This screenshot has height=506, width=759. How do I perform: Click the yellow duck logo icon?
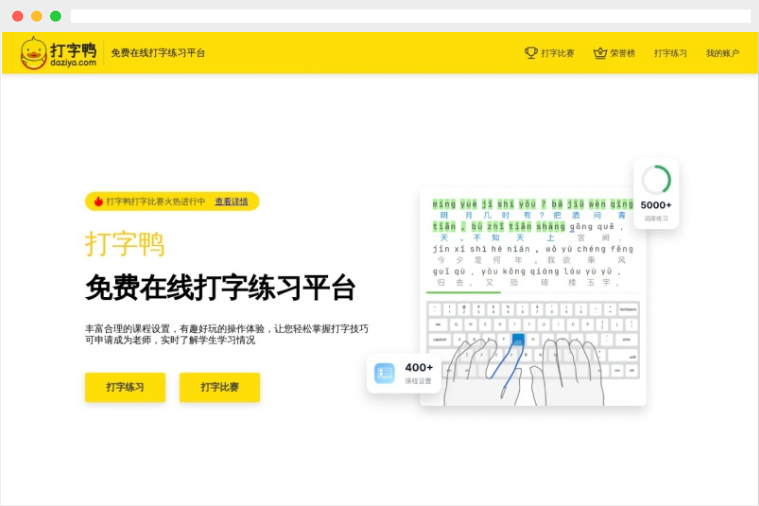(x=33, y=52)
